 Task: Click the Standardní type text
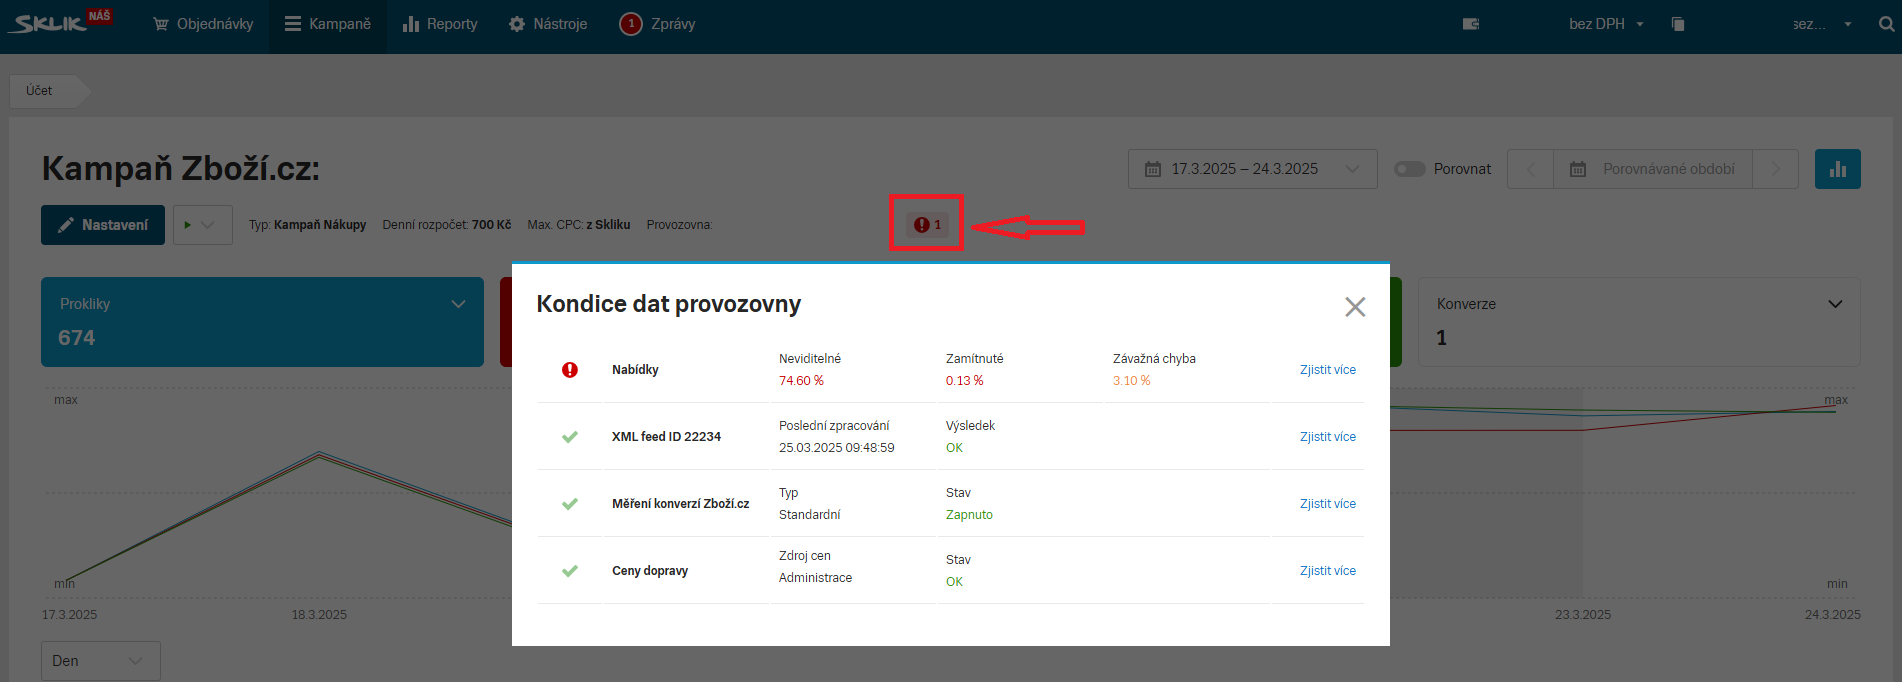(810, 515)
